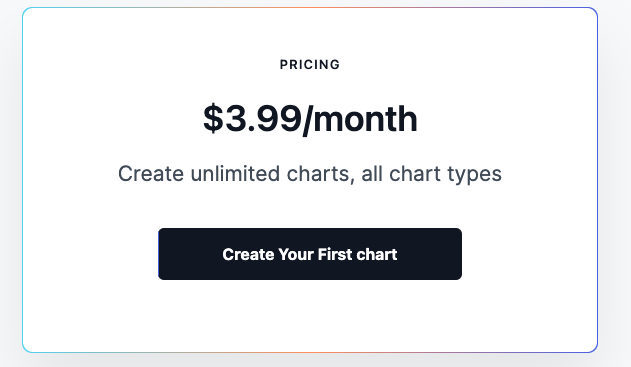Click the dark button's right edge
631x367 pixels.
point(460,254)
